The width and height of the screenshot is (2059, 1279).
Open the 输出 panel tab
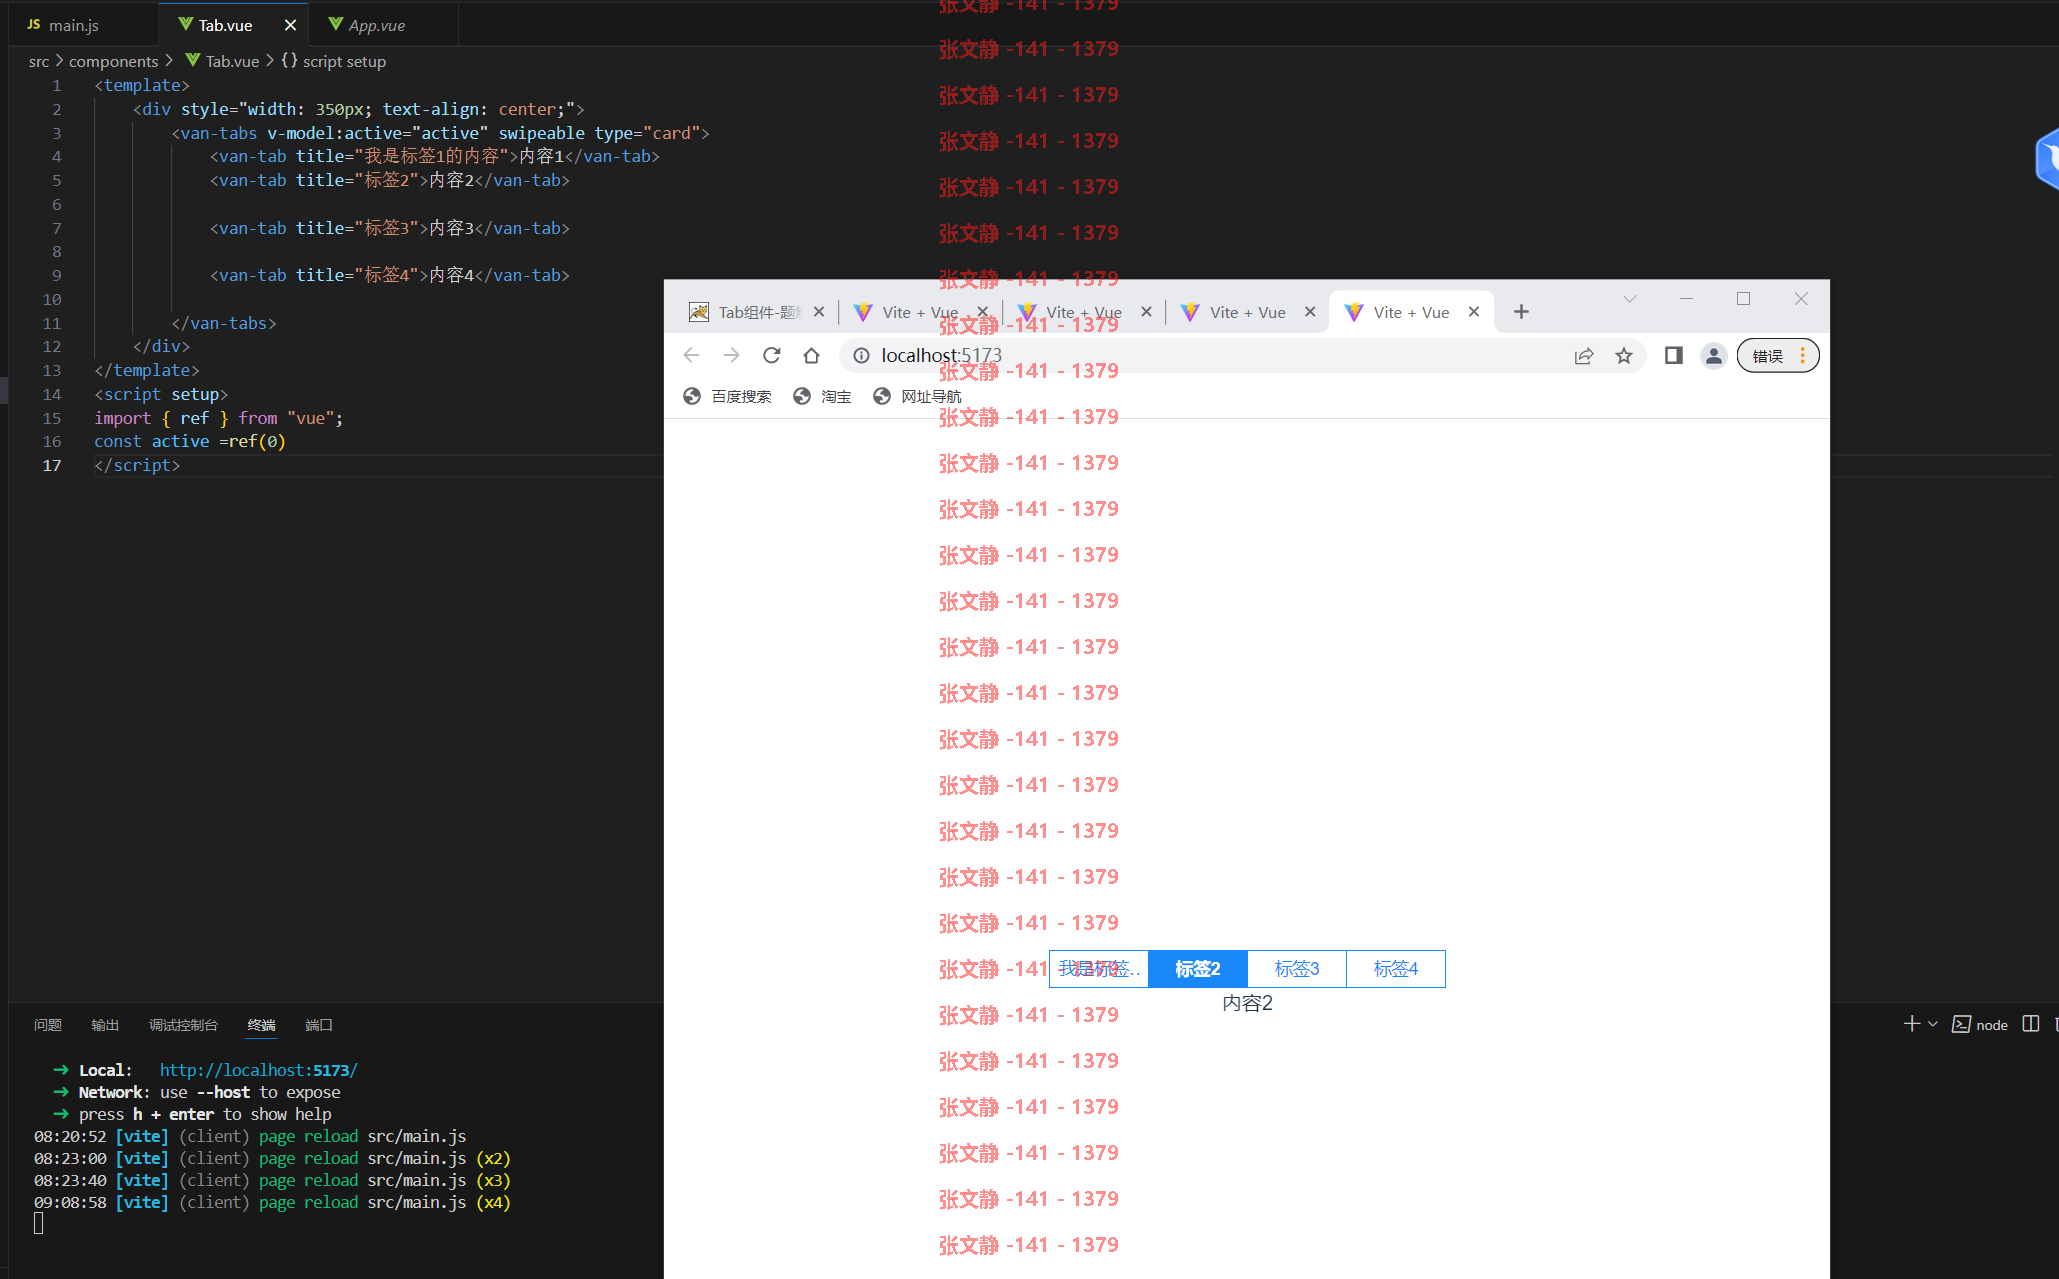105,1025
